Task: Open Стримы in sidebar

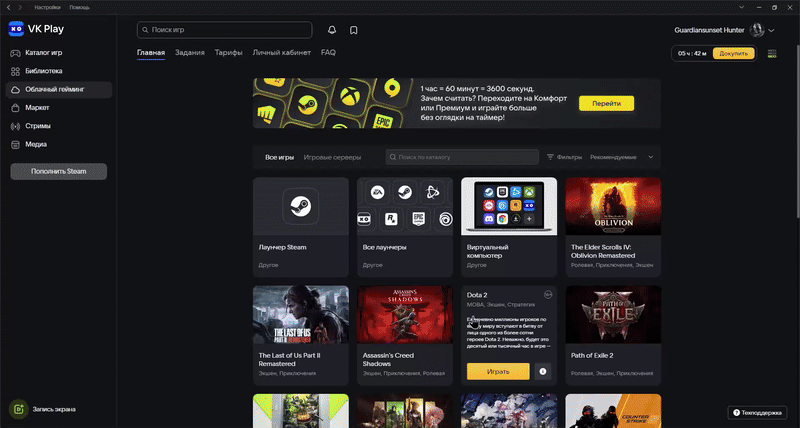Action: pos(59,126)
